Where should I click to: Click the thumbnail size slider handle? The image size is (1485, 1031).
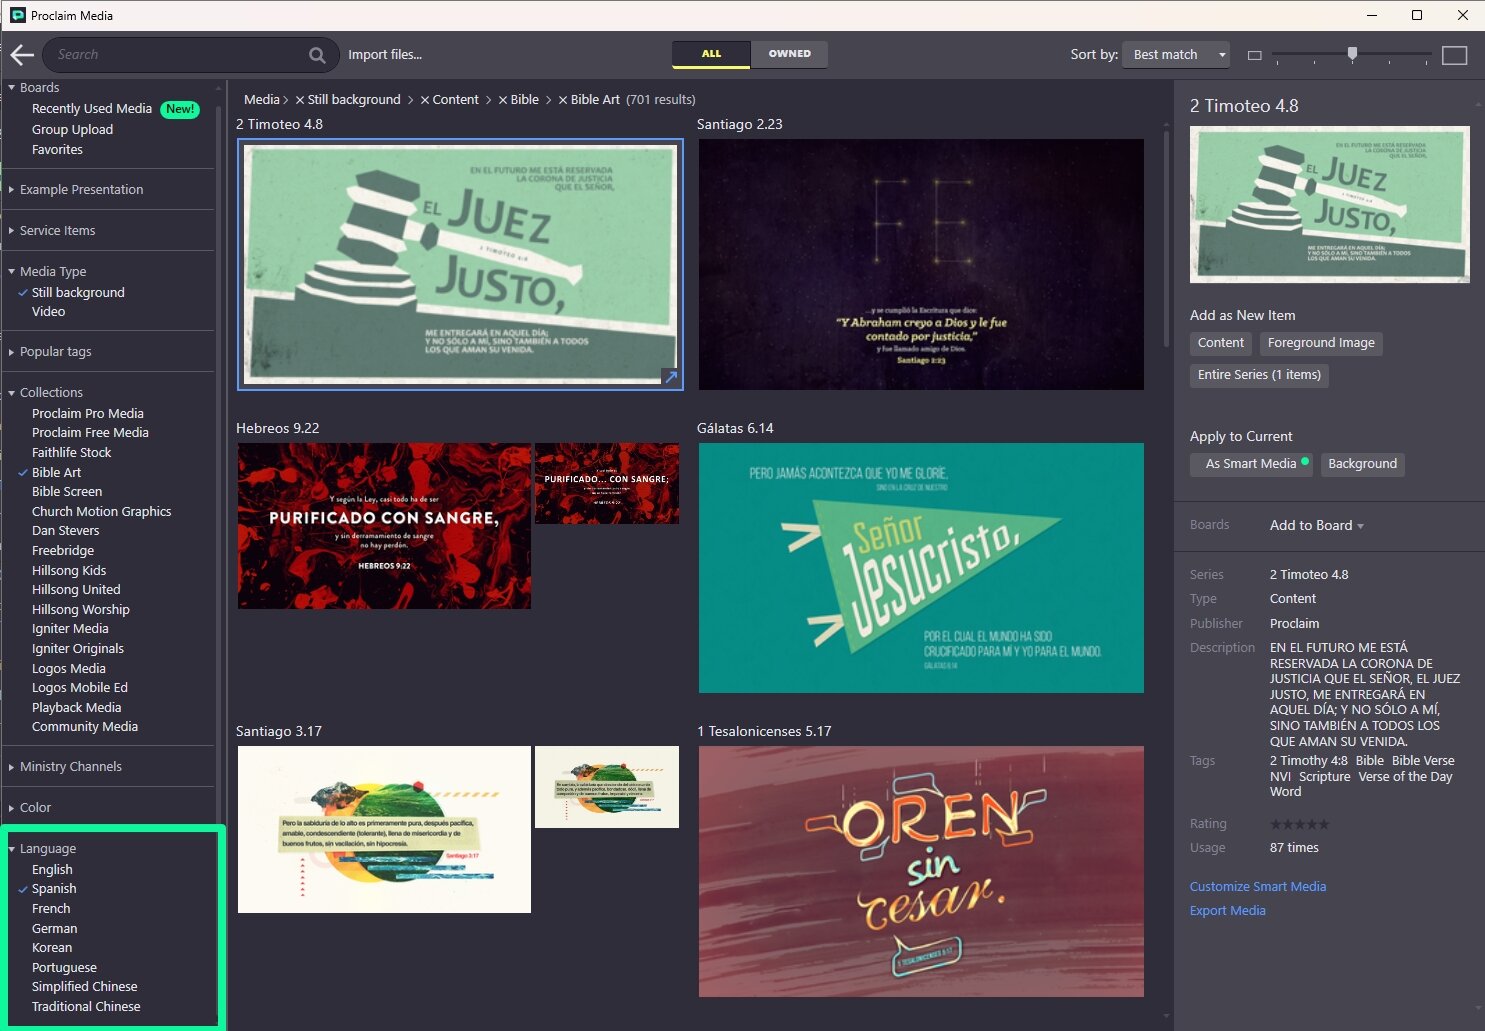pyautogui.click(x=1352, y=54)
